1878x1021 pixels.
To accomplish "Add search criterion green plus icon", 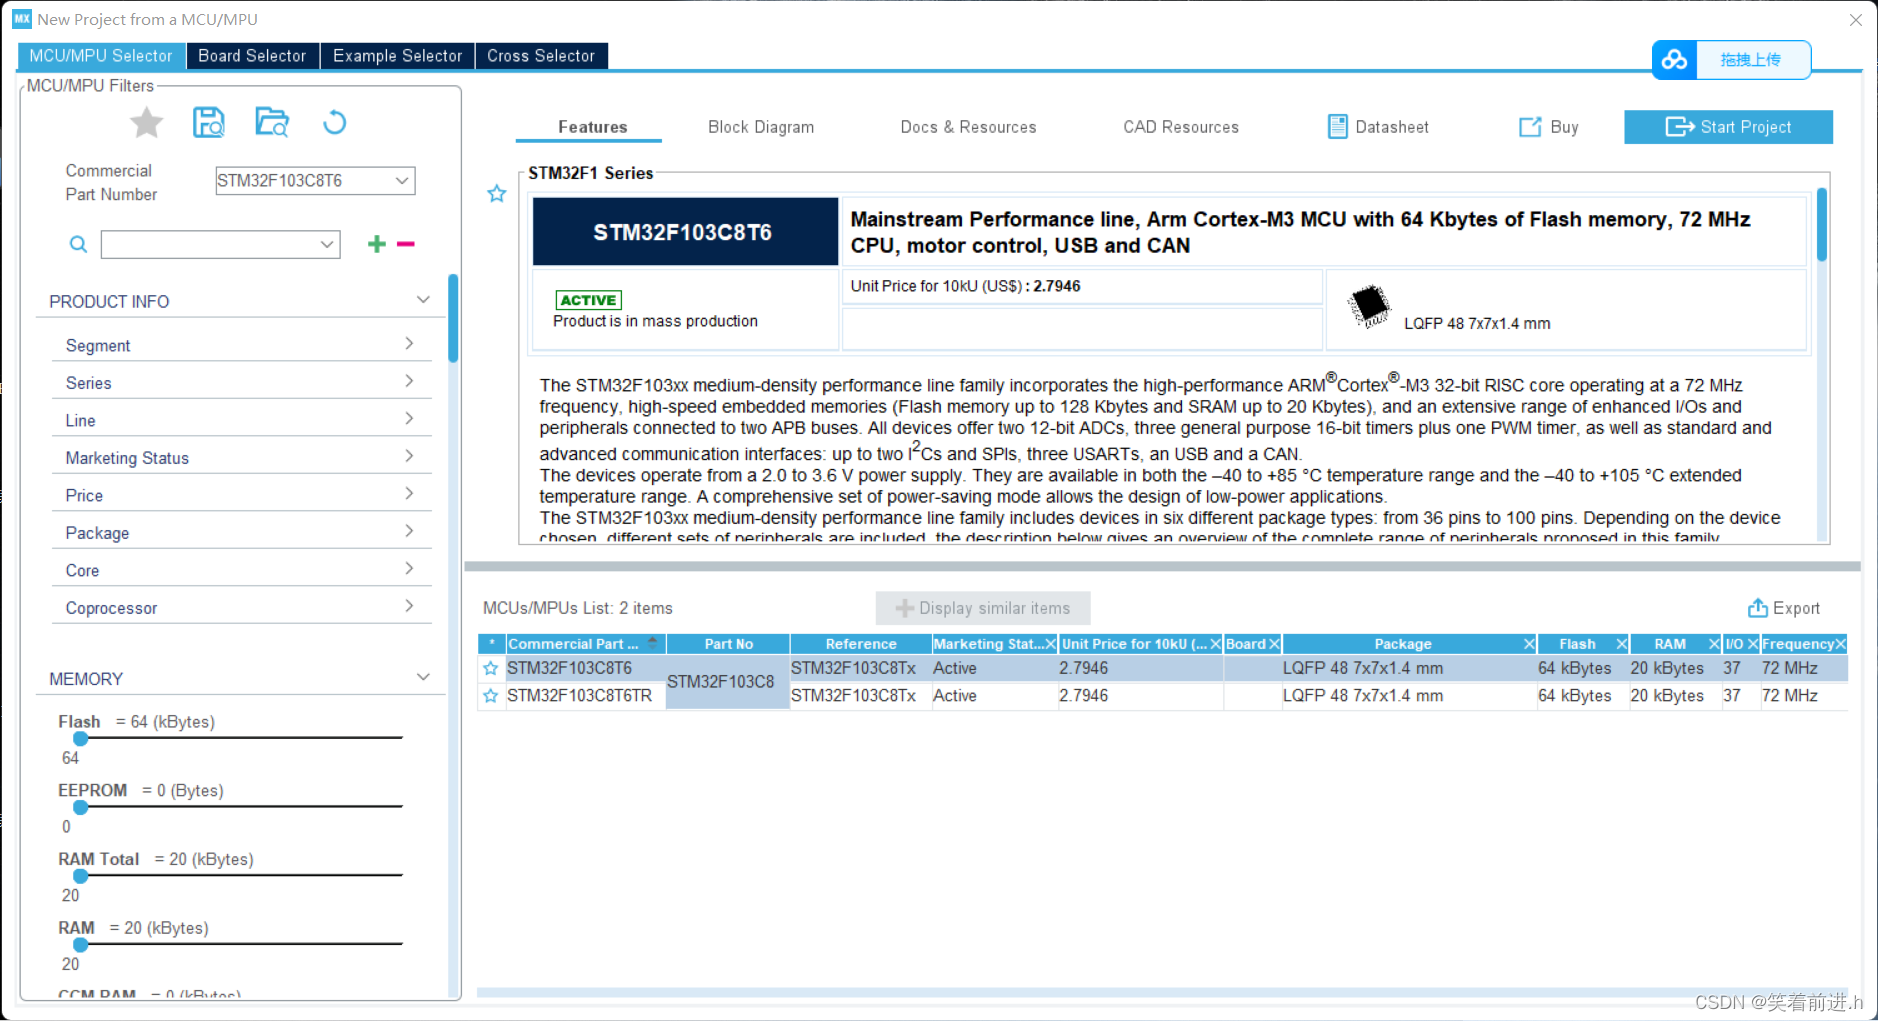I will pyautogui.click(x=376, y=244).
